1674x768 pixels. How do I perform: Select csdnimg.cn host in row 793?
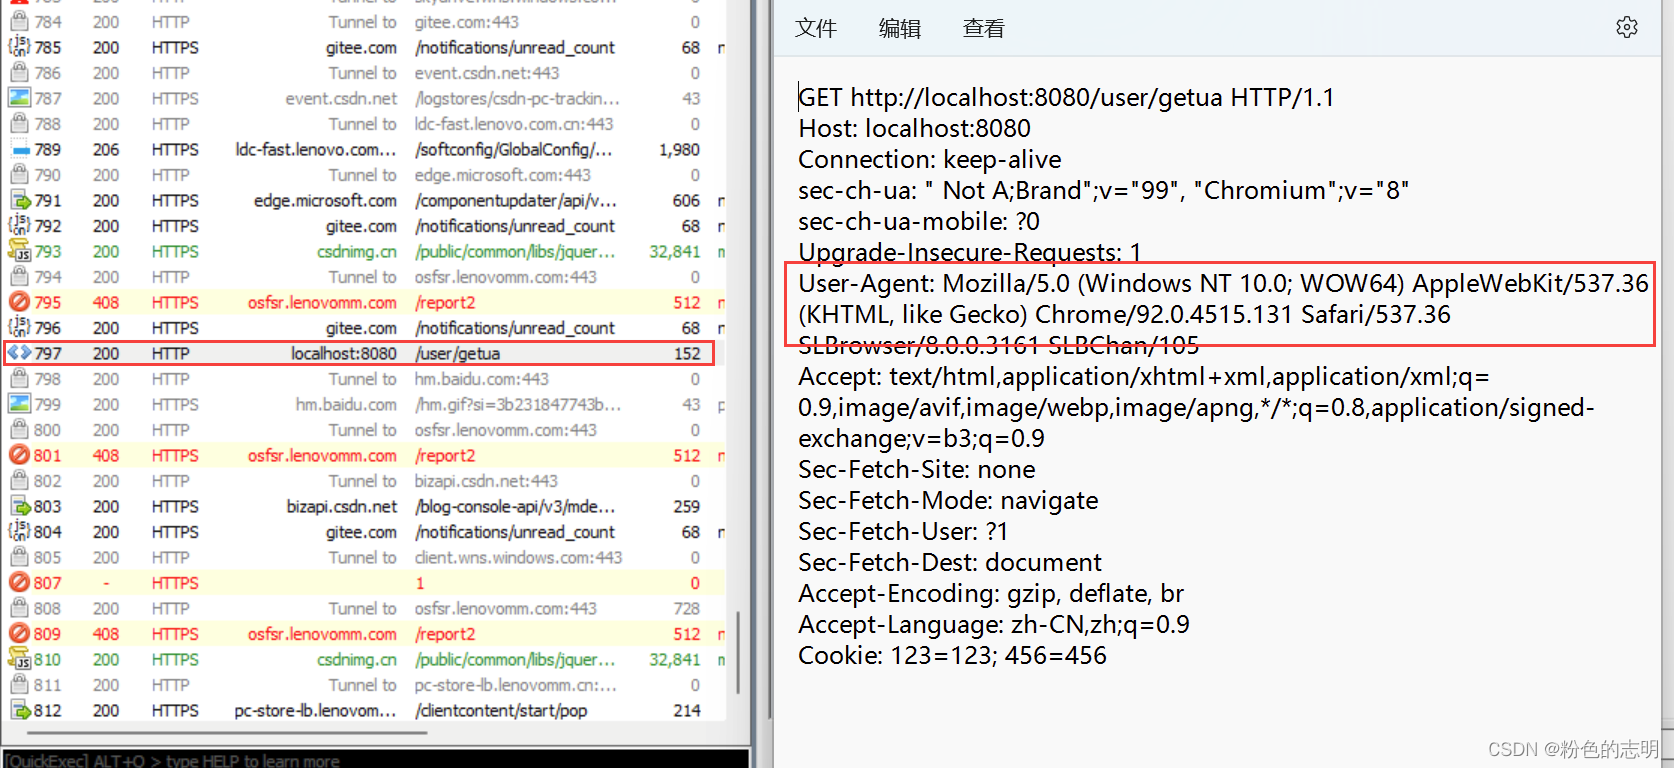(x=357, y=251)
